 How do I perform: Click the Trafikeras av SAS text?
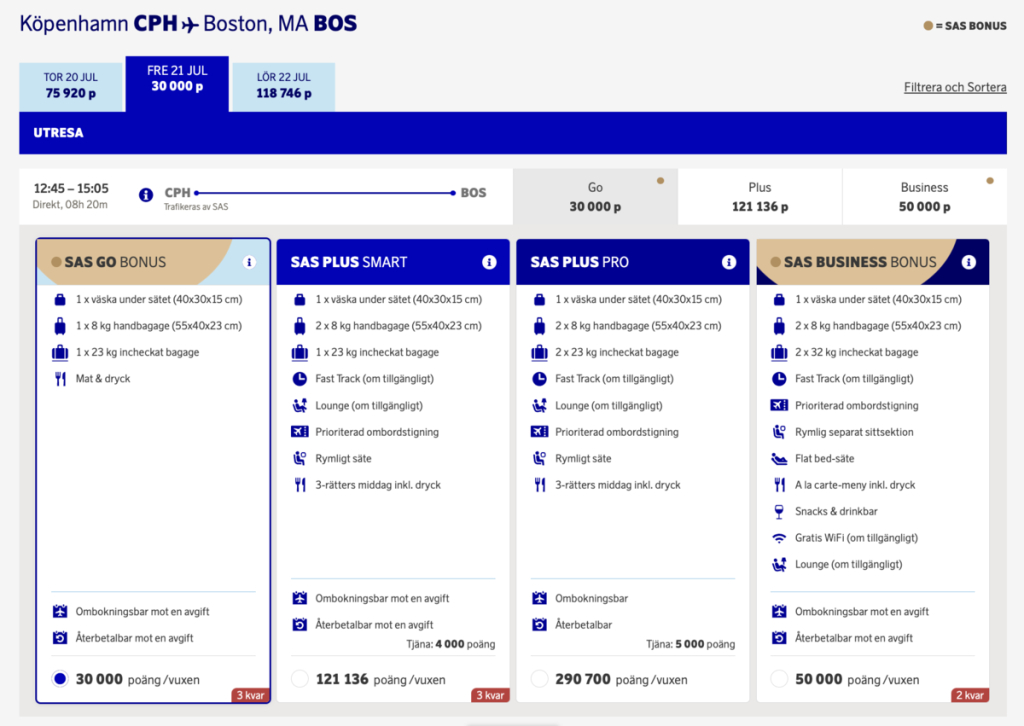click(196, 207)
